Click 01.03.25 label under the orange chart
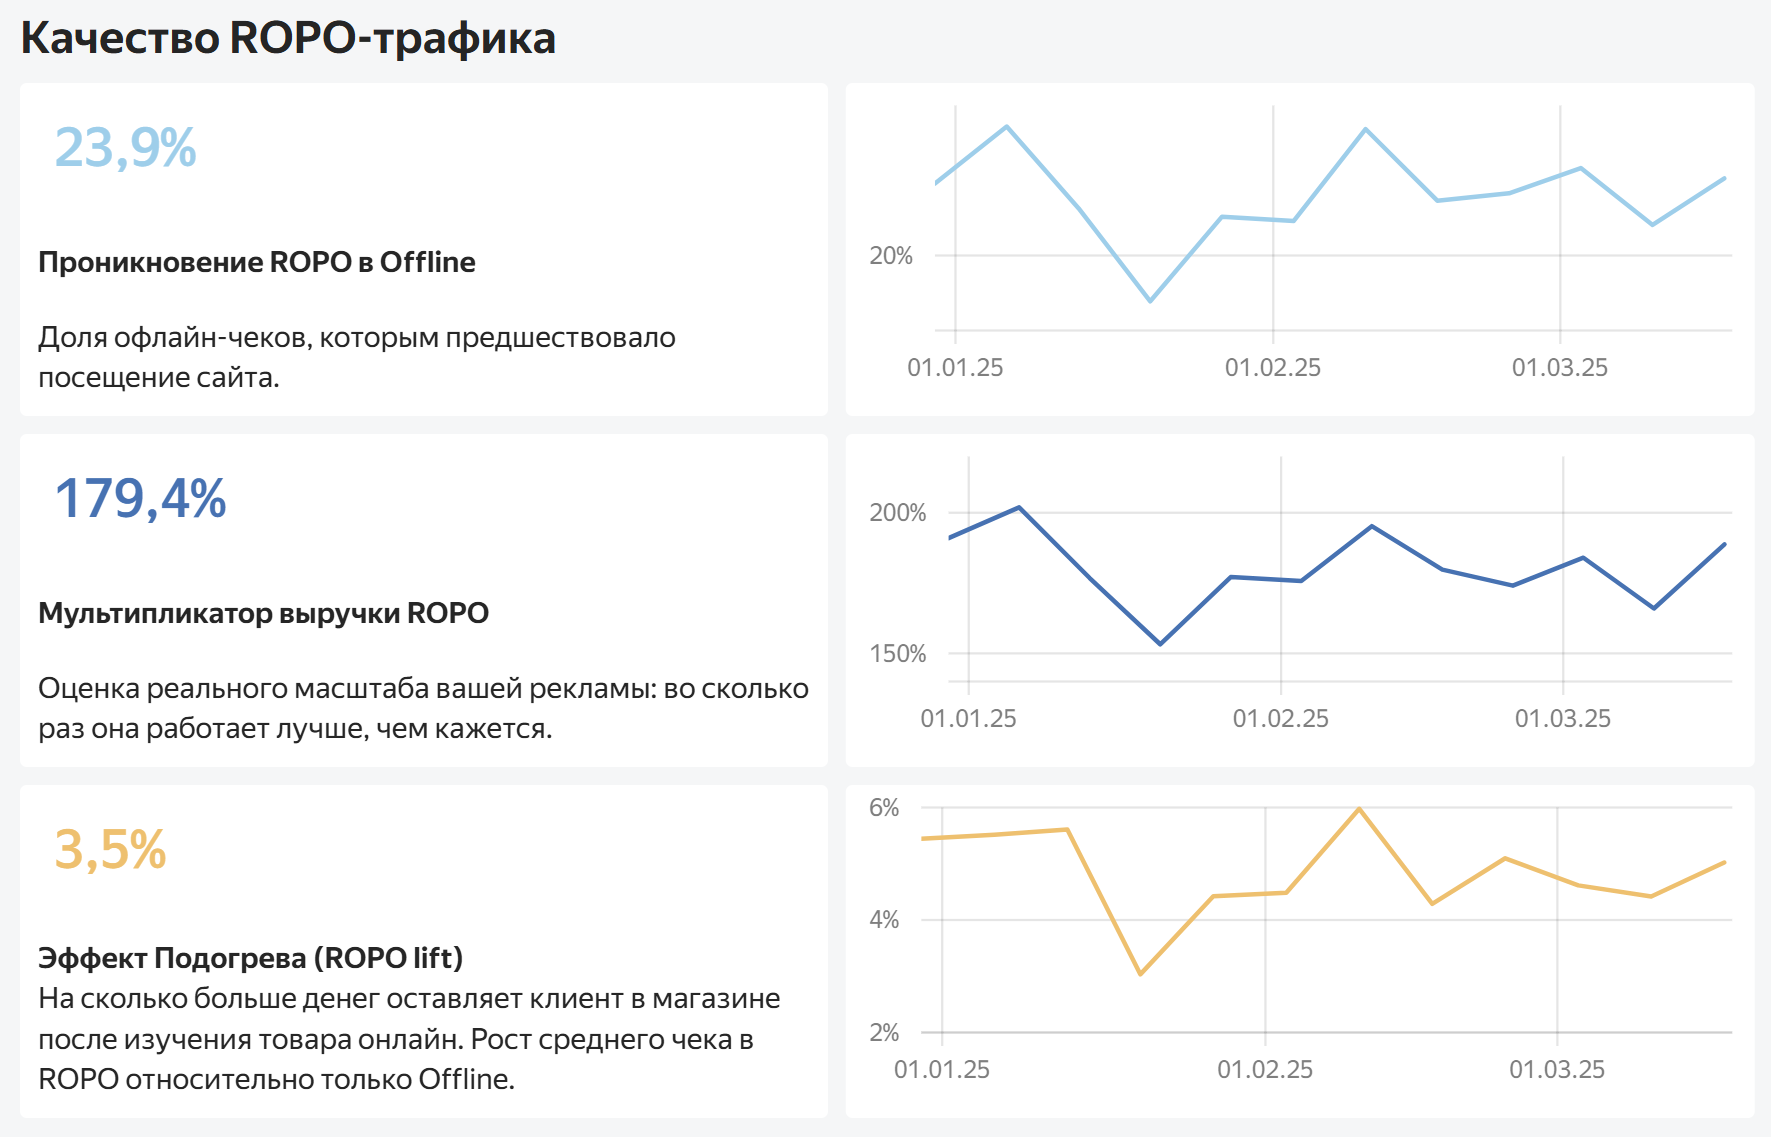This screenshot has height=1137, width=1771. click(1557, 1070)
